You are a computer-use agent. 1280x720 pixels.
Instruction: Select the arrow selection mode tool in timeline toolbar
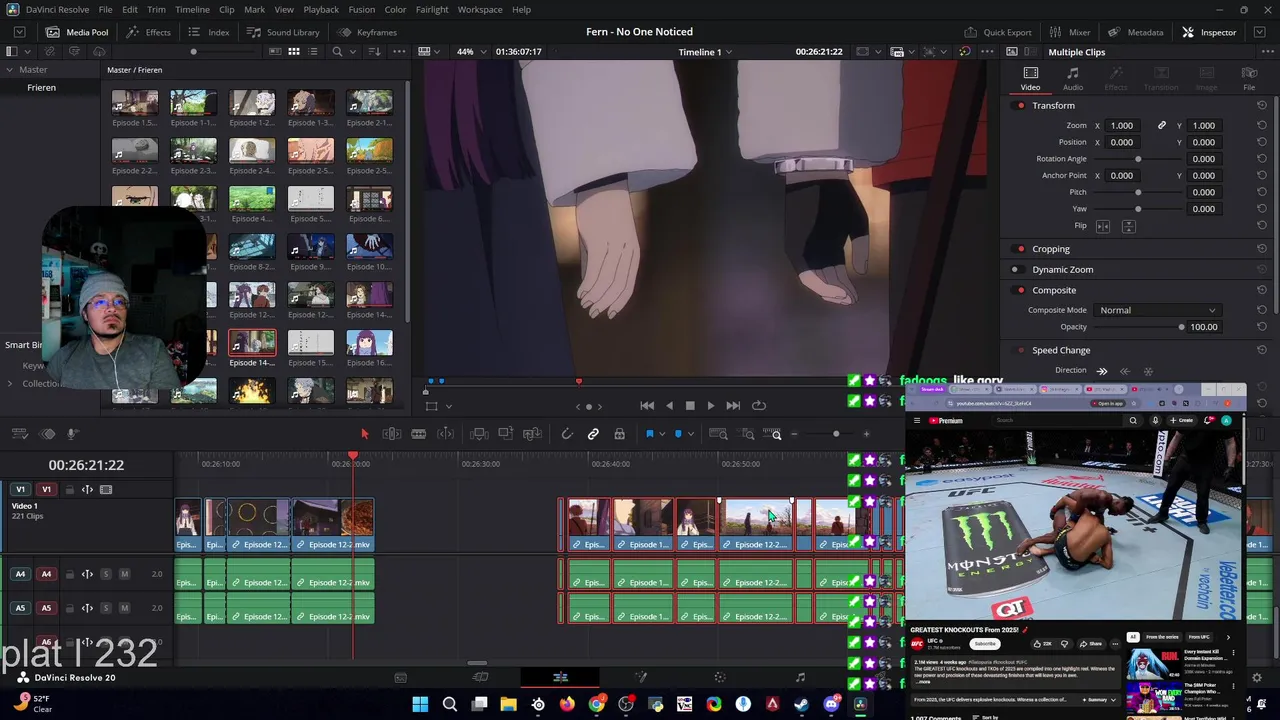364,434
